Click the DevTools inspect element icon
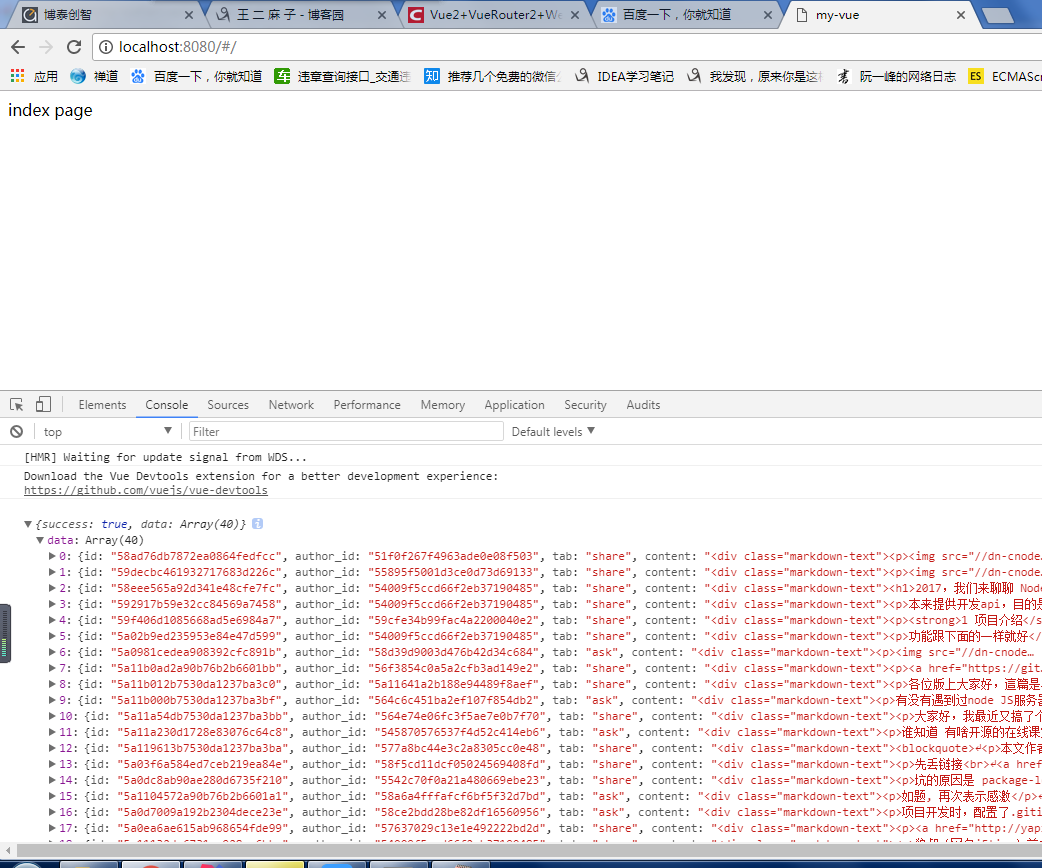Screen dimensions: 1042x868 (17, 405)
